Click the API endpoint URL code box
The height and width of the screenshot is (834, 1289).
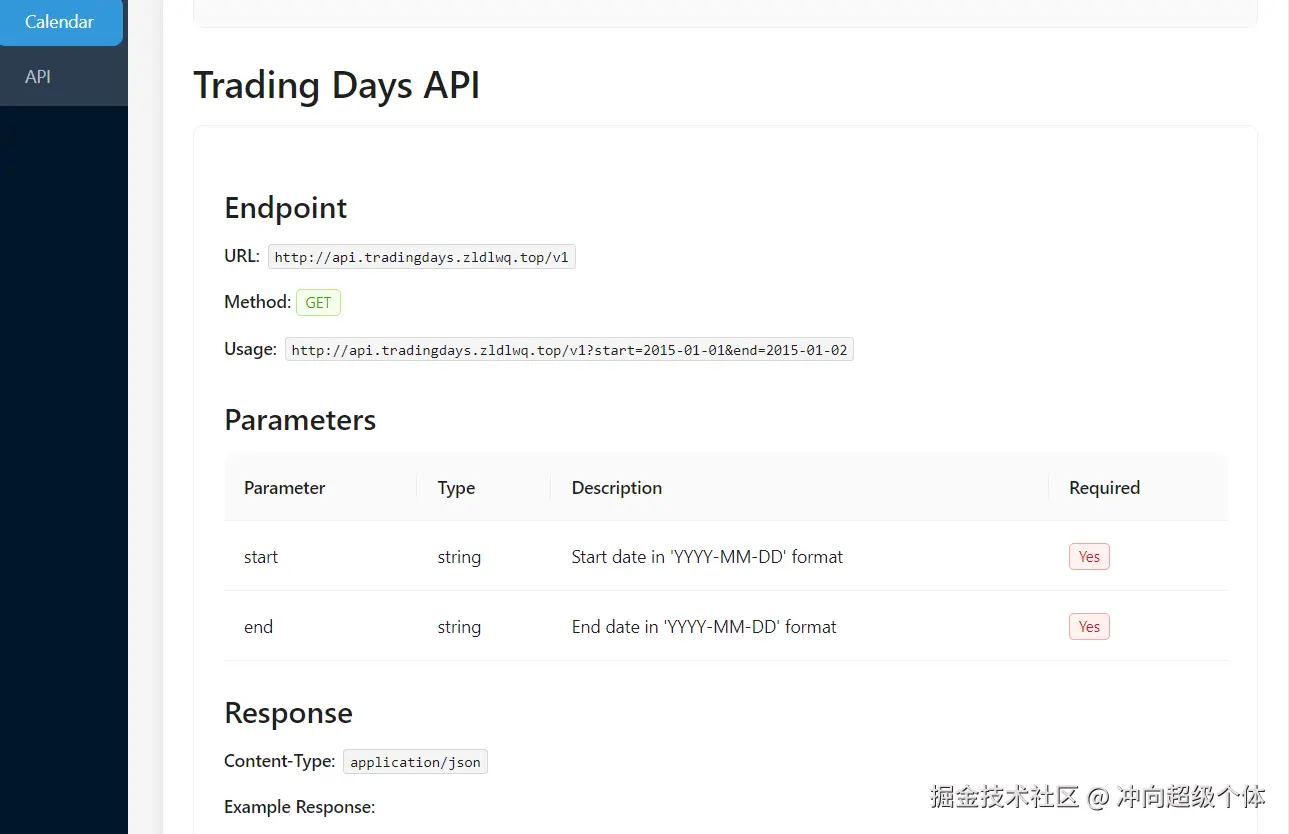[421, 257]
